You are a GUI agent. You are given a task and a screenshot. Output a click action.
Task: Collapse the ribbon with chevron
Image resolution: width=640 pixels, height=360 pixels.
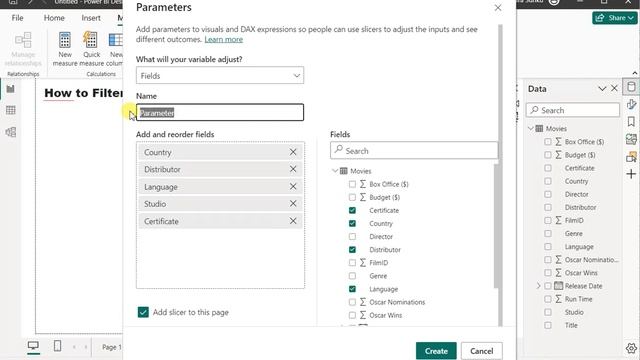pyautogui.click(x=635, y=73)
